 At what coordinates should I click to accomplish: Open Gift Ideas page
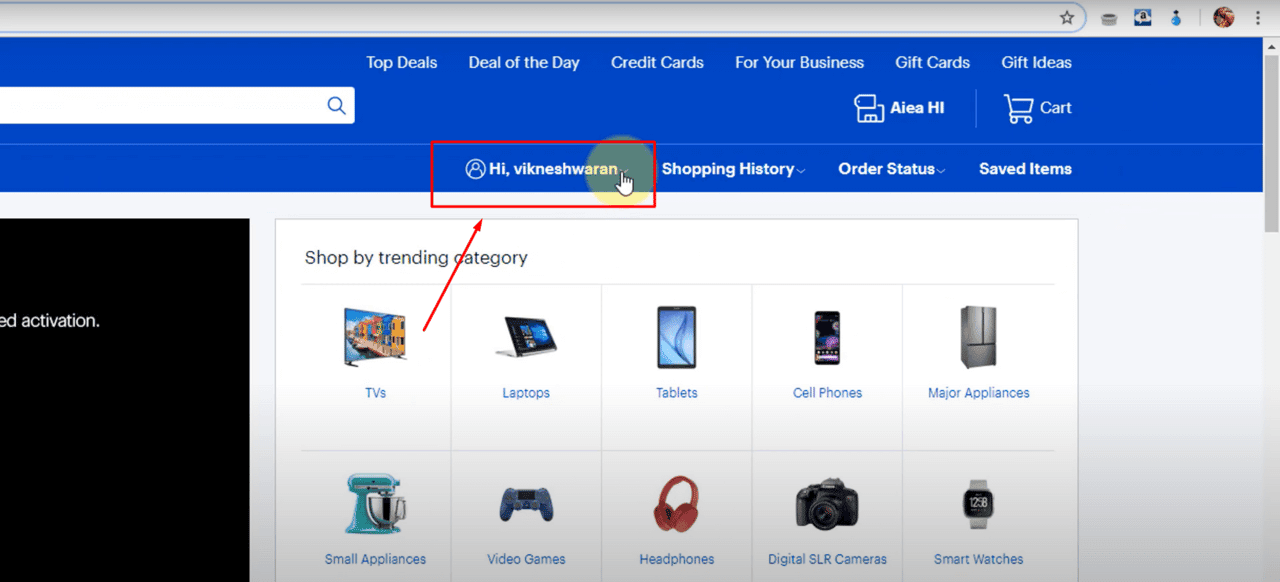pos(1036,62)
